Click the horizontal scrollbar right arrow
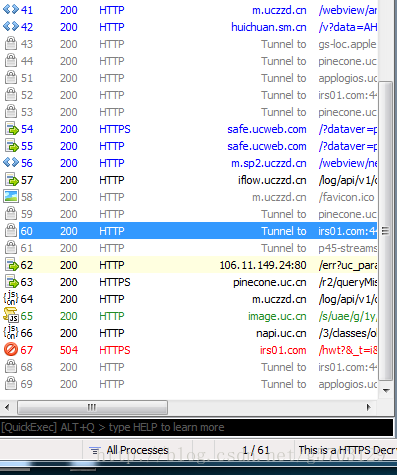 [x=368, y=407]
